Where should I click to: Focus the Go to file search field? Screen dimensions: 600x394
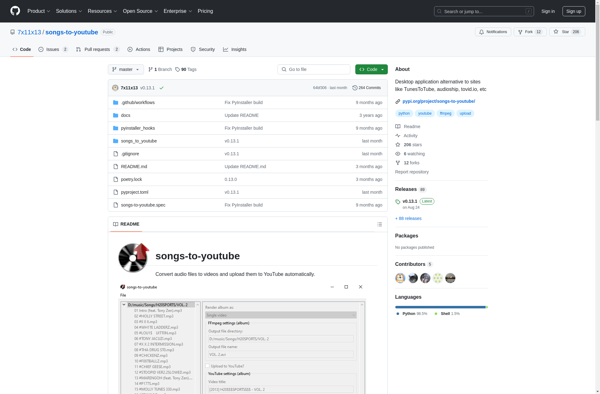click(314, 69)
